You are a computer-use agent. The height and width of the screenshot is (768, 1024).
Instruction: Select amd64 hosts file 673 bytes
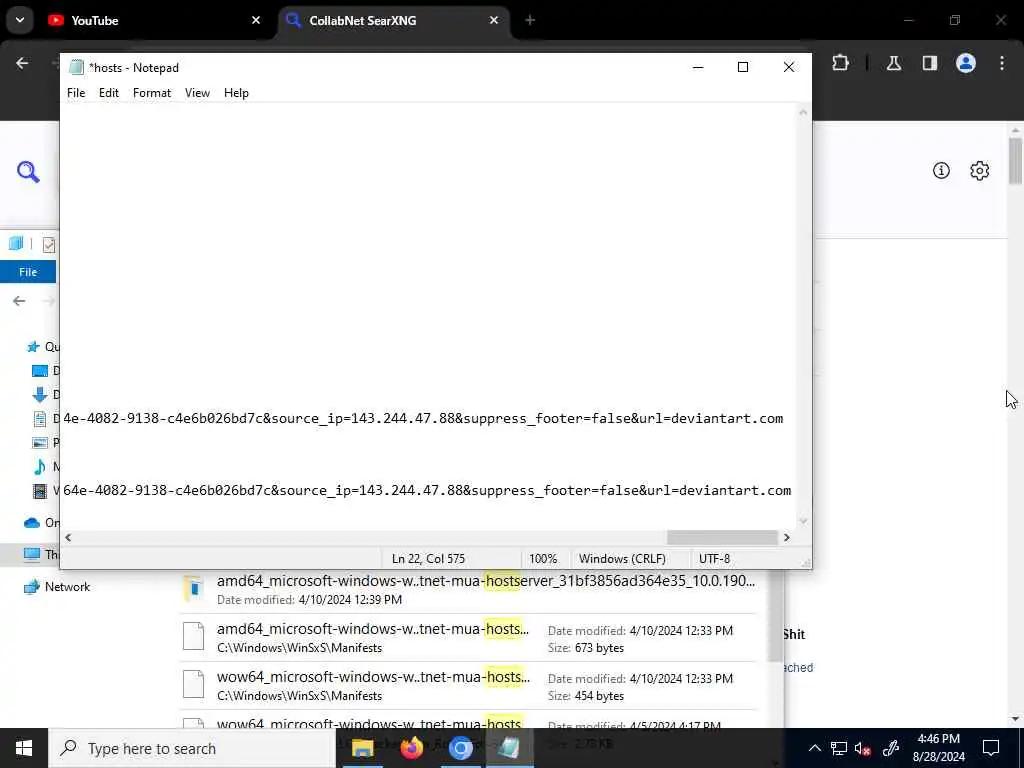(469, 638)
